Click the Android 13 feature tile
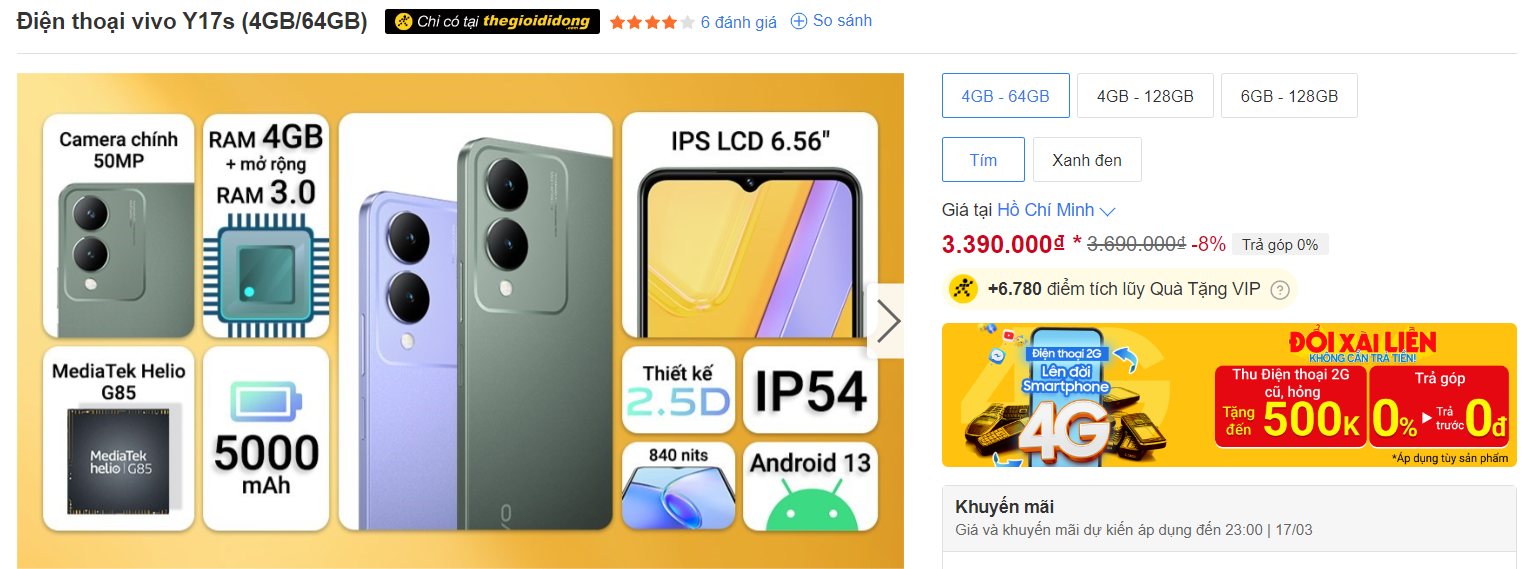1535x569 pixels. coord(810,487)
